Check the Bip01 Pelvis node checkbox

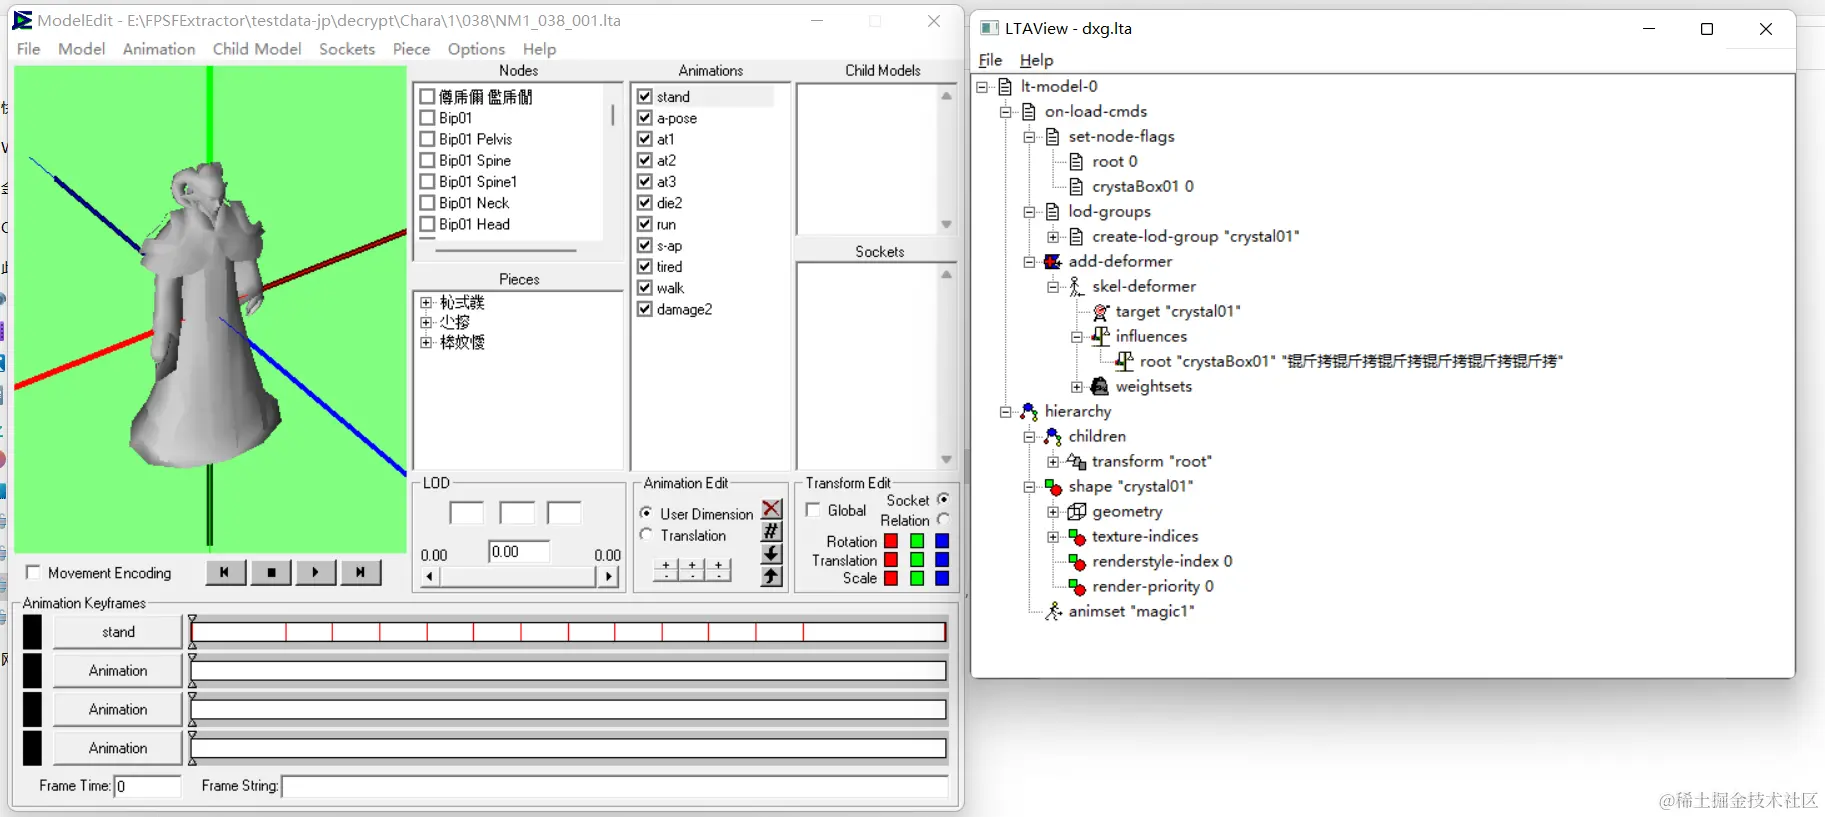coord(427,139)
